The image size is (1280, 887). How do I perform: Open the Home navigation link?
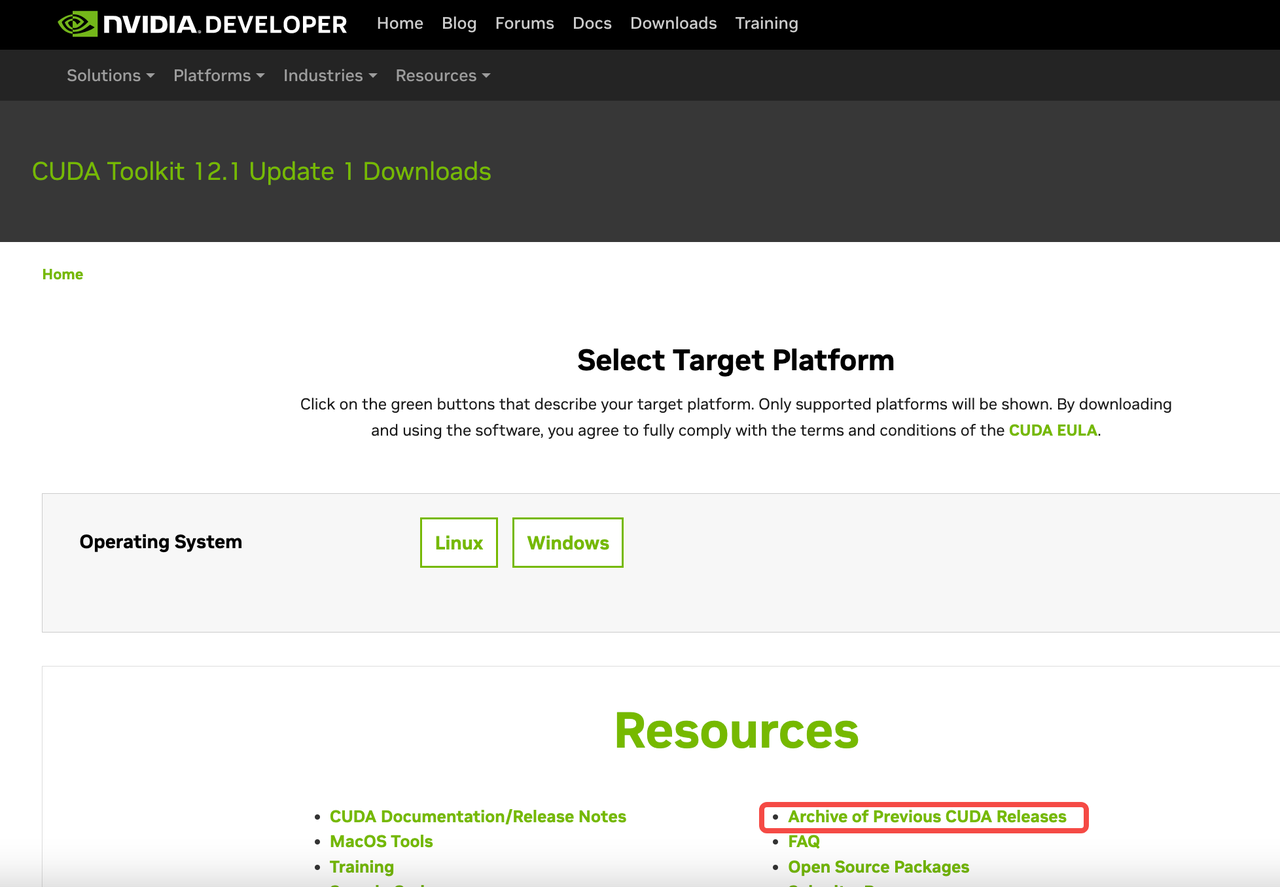[x=400, y=23]
